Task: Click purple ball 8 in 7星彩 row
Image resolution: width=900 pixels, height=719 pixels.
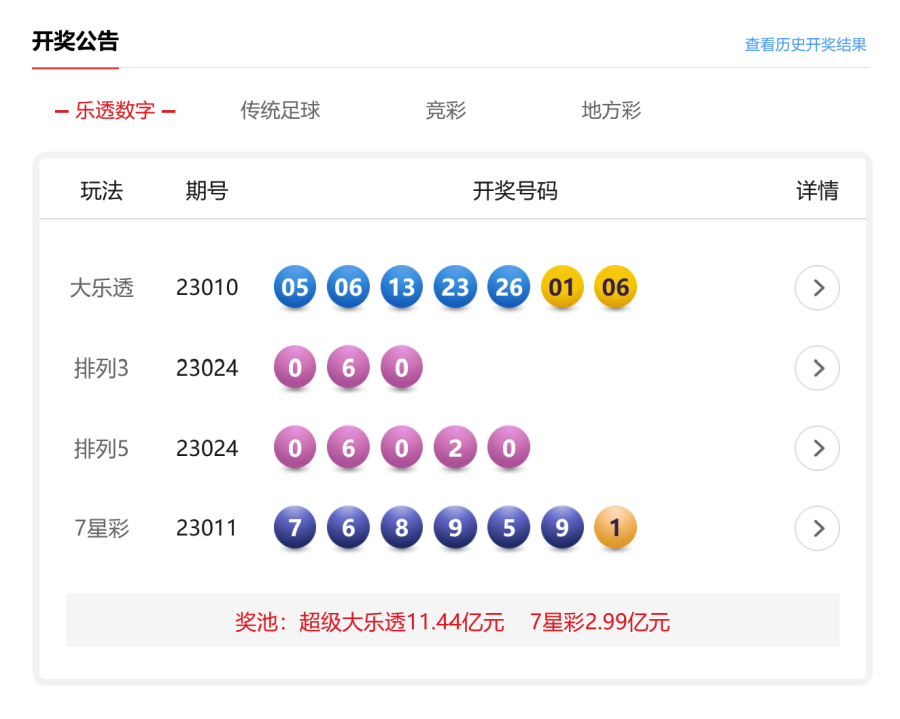Action: point(402,528)
